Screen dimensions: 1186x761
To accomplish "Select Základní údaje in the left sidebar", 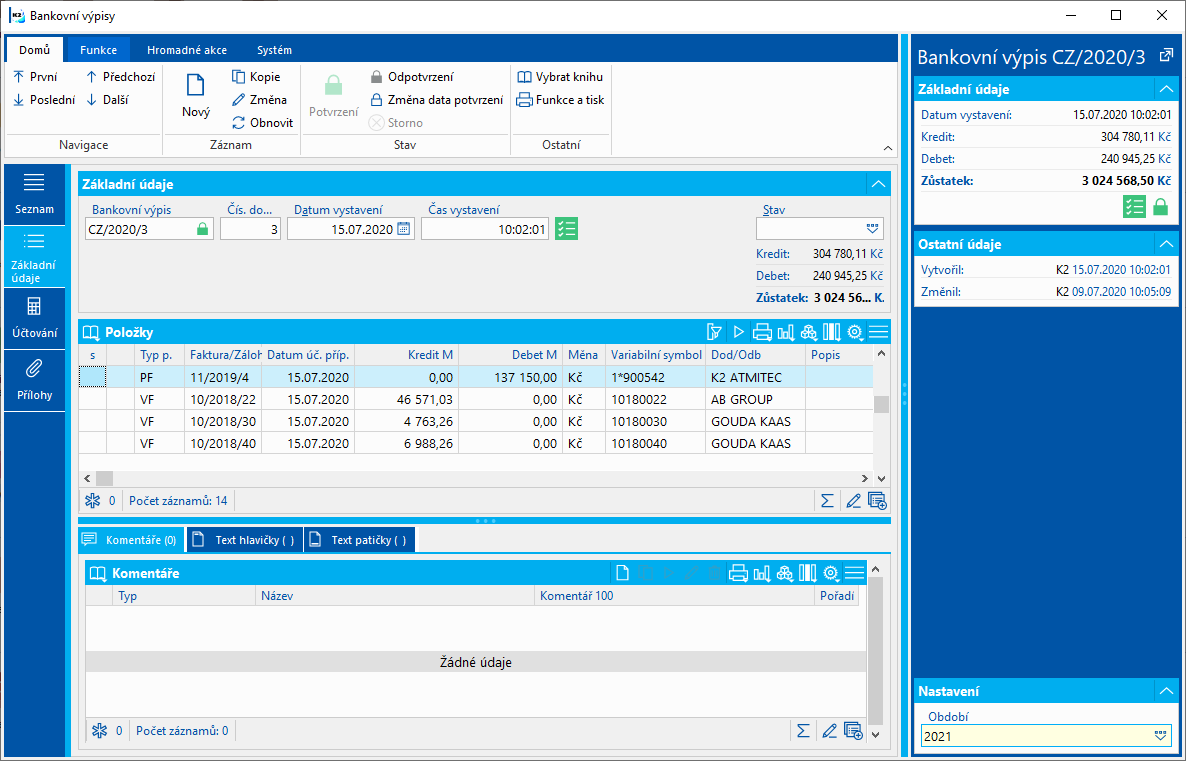I will pyautogui.click(x=34, y=256).
